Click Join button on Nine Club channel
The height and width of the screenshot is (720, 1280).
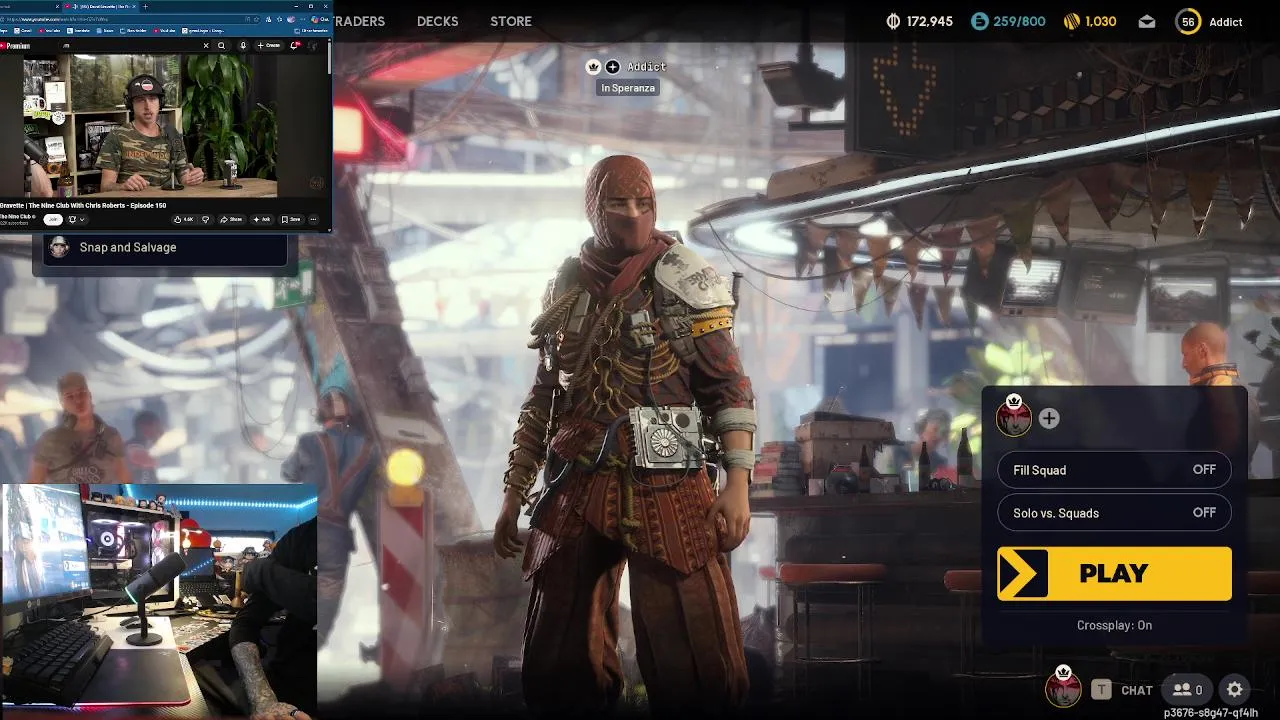[x=53, y=219]
